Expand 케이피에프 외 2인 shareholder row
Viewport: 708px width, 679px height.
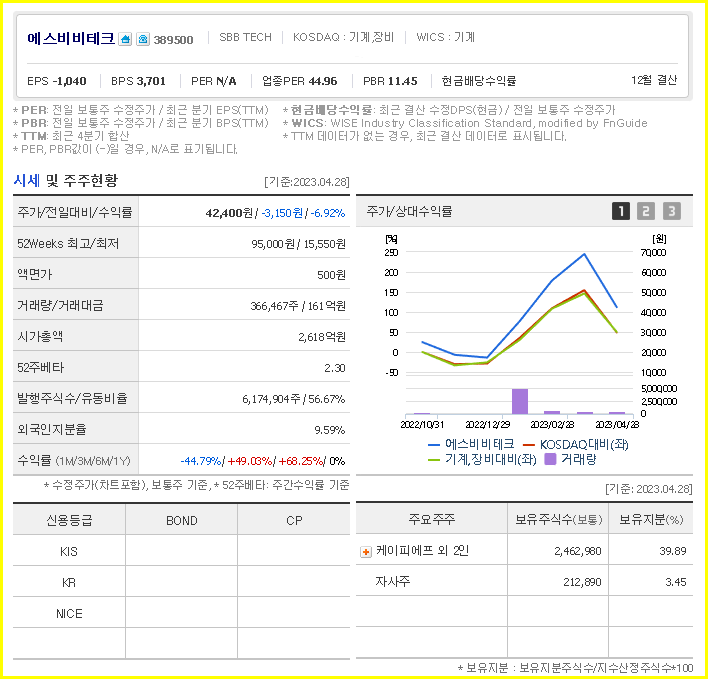pos(366,552)
